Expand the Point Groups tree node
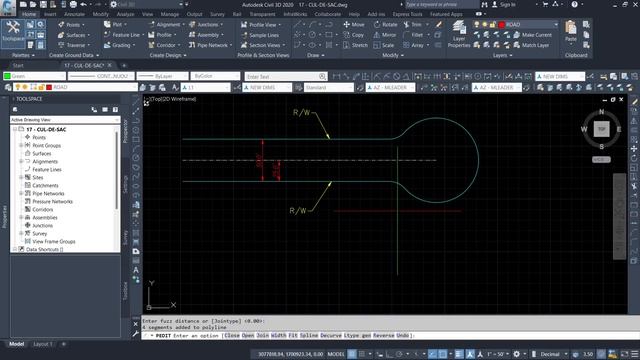 pos(21,145)
